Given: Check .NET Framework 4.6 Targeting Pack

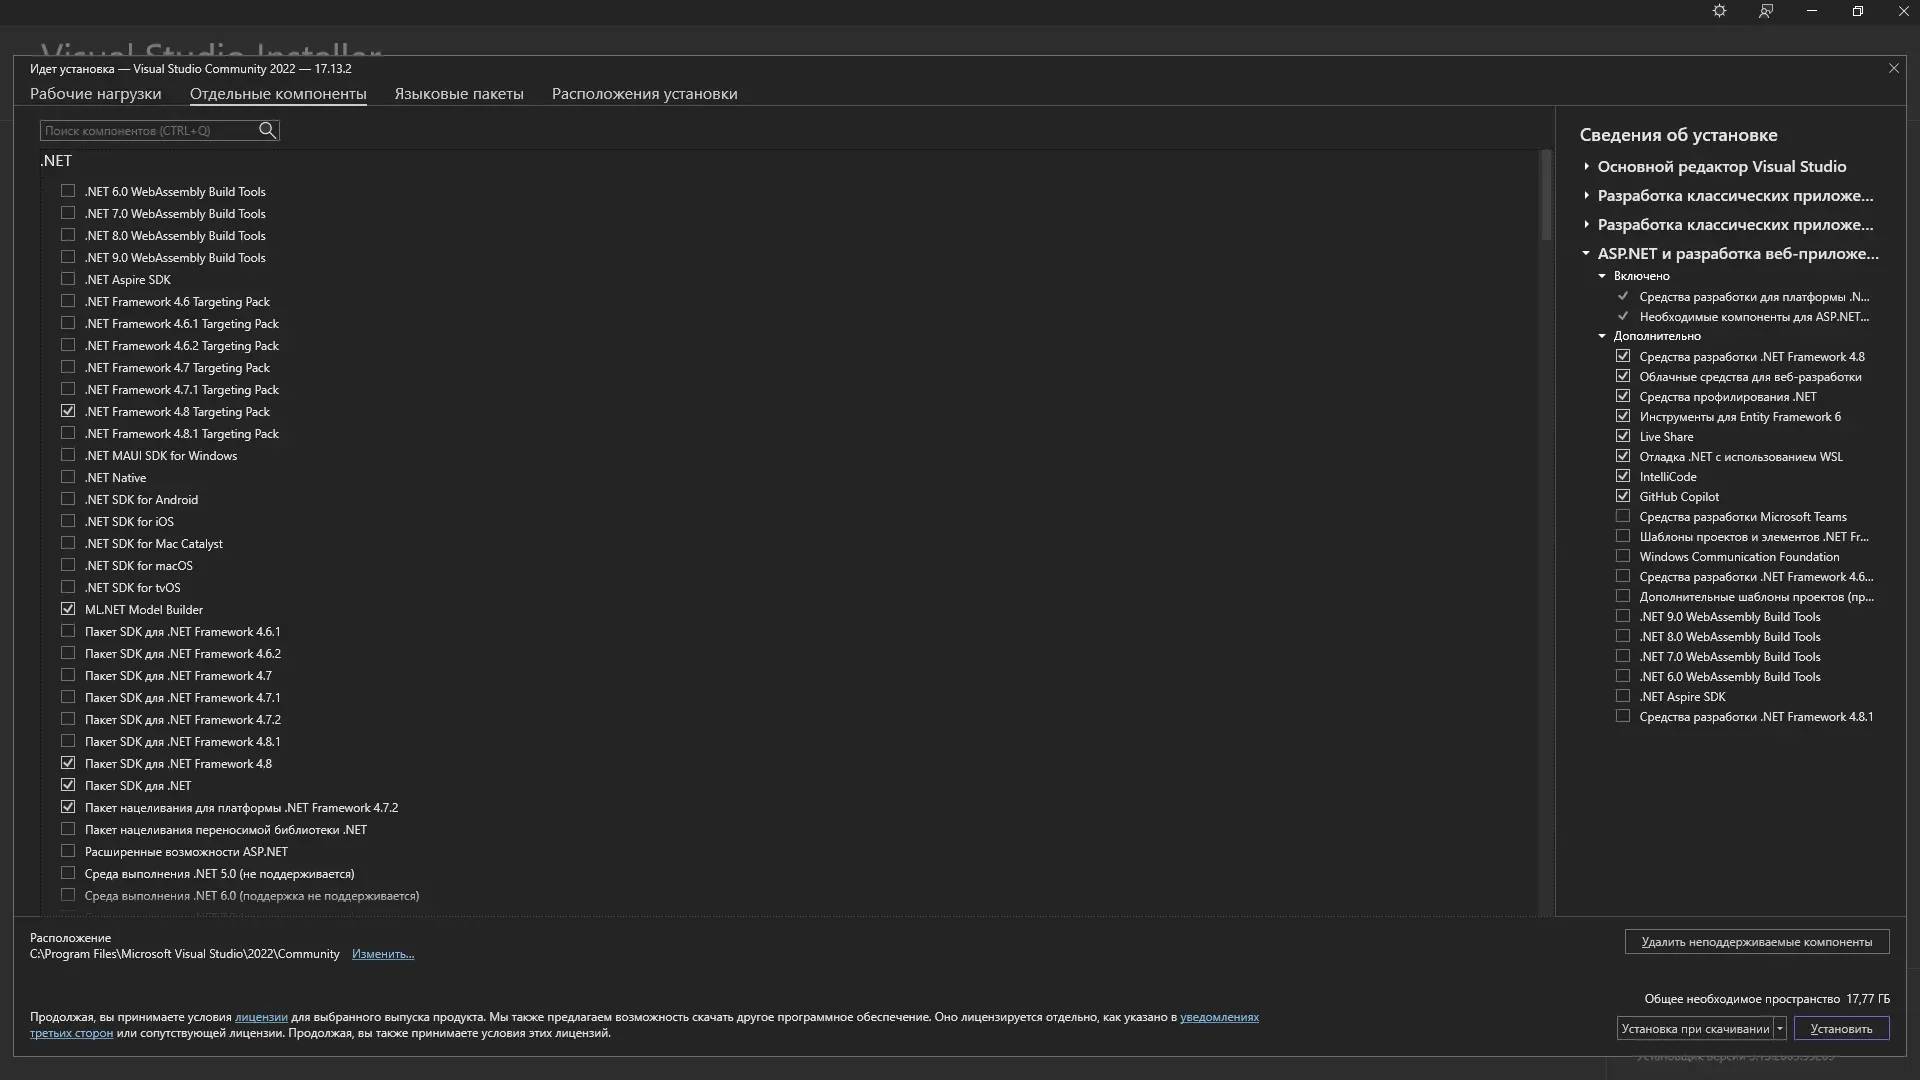Looking at the screenshot, I should 68,301.
